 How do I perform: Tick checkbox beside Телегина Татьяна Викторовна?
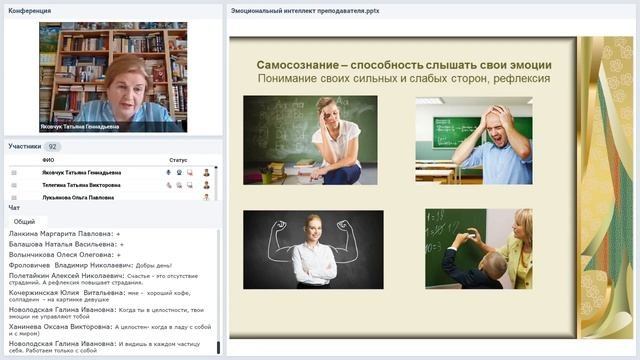coord(14,185)
